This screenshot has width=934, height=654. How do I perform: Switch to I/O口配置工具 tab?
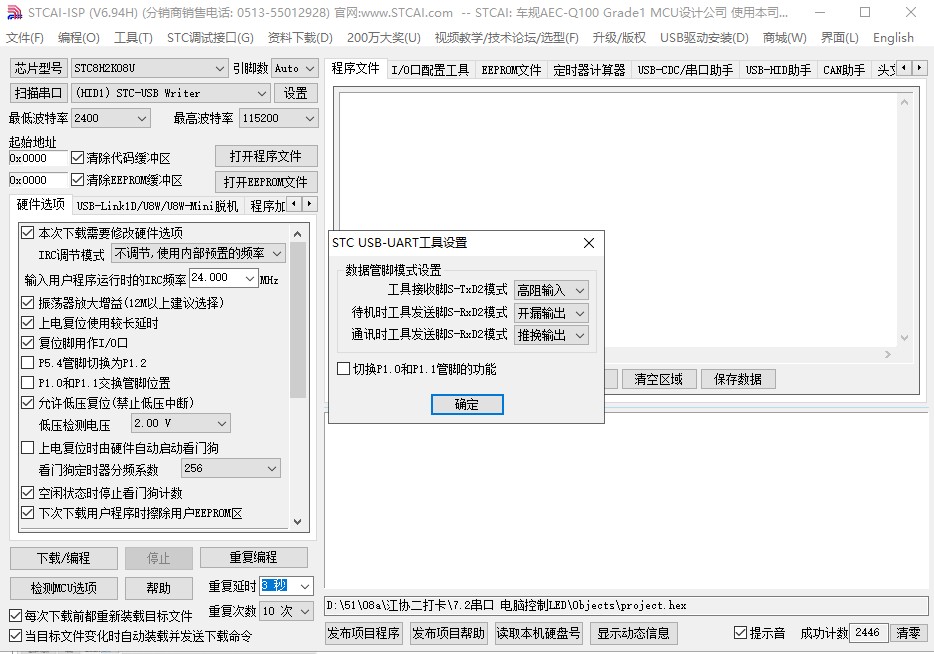click(430, 70)
